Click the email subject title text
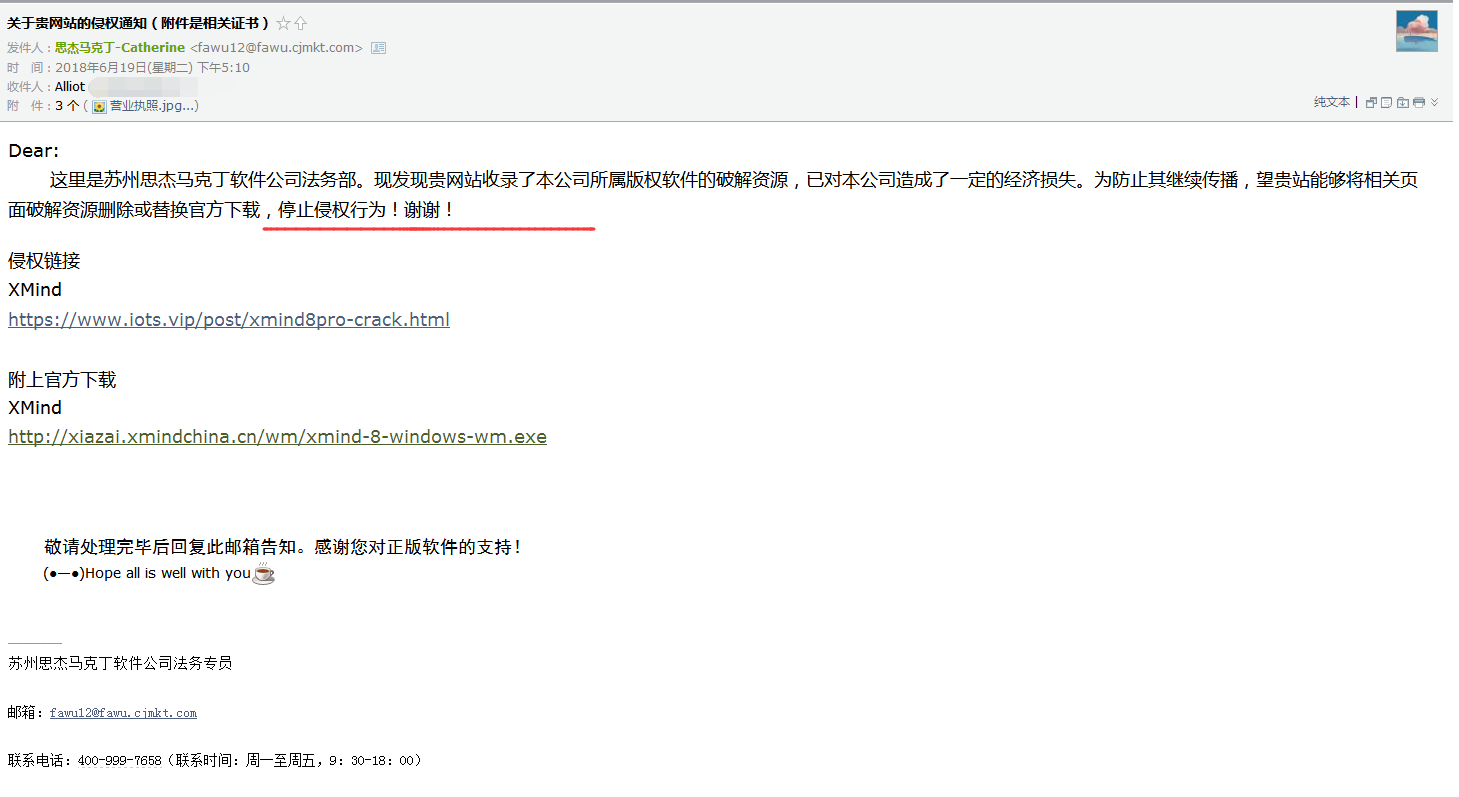The image size is (1459, 797). click(x=138, y=23)
